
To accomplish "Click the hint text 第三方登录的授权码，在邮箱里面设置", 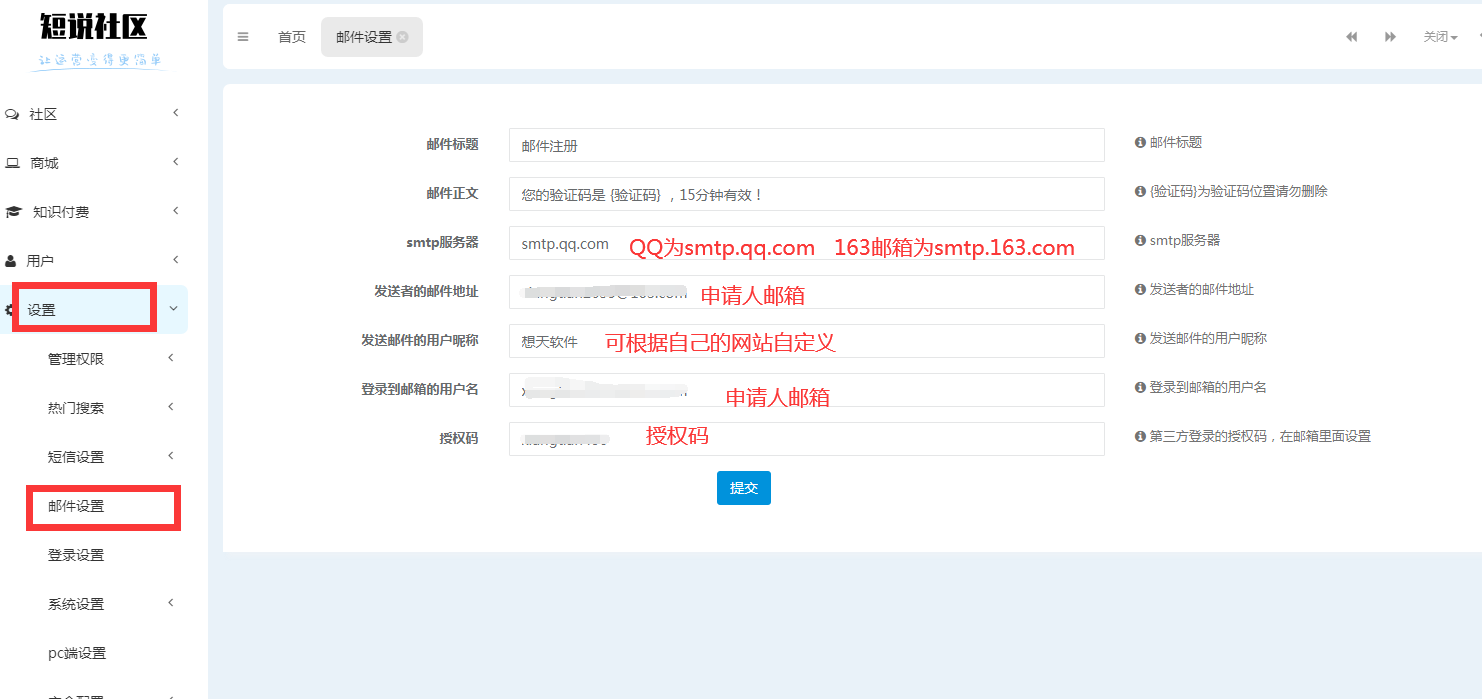I will click(1260, 436).
